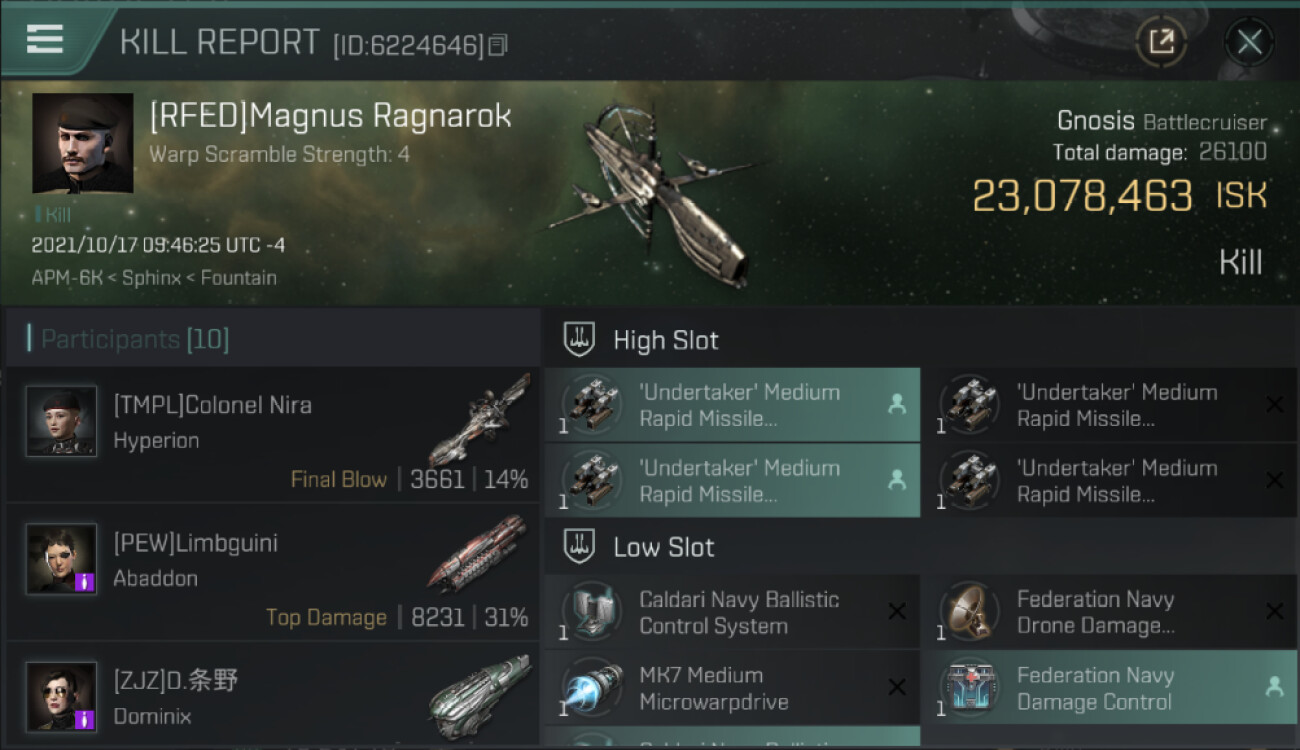Viewport: 1300px width, 750px height.
Task: Select the Federation Navy Damage Control module
Action: 1110,688
